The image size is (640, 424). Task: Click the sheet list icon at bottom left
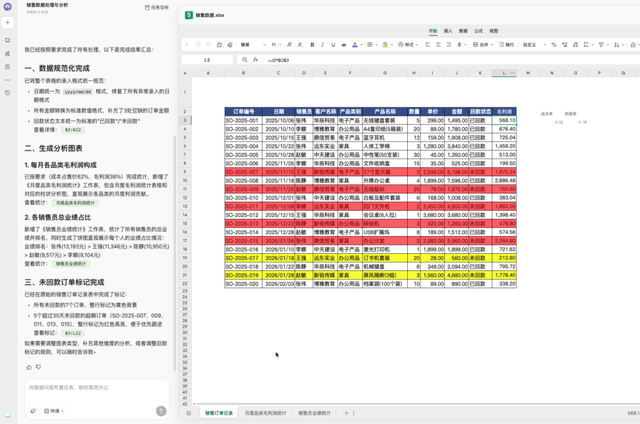[x=189, y=413]
